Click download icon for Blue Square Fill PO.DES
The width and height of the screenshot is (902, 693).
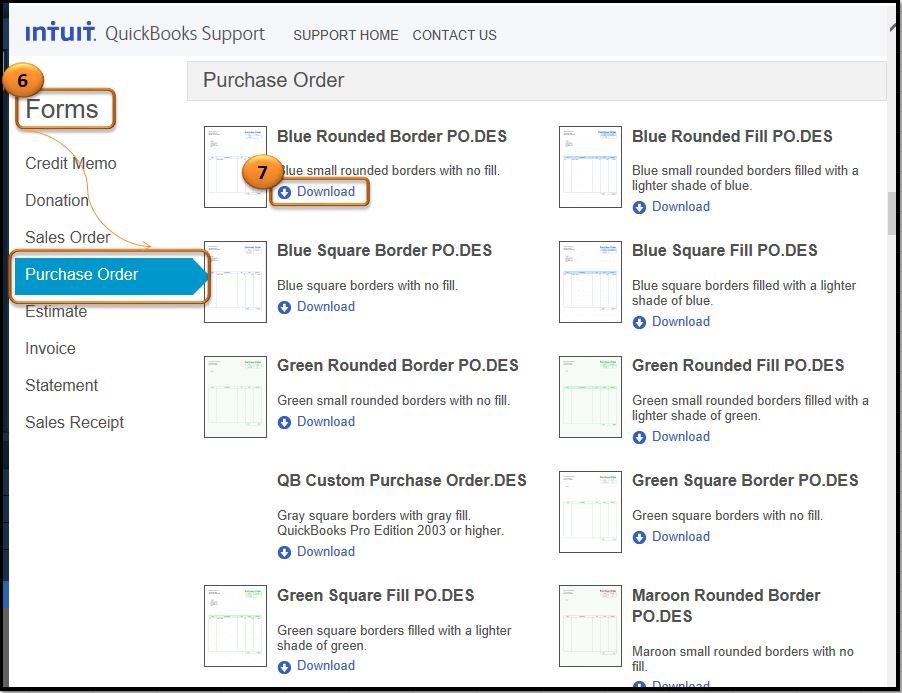tap(639, 323)
